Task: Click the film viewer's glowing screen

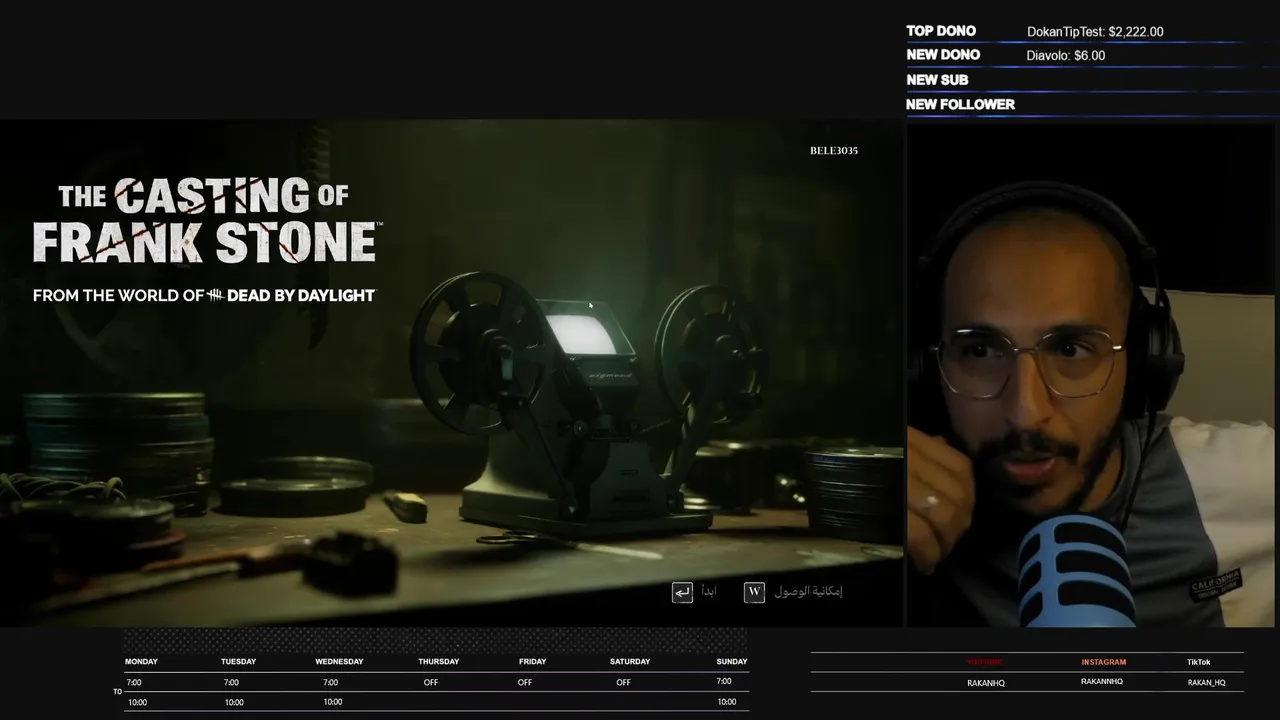Action: pyautogui.click(x=582, y=333)
